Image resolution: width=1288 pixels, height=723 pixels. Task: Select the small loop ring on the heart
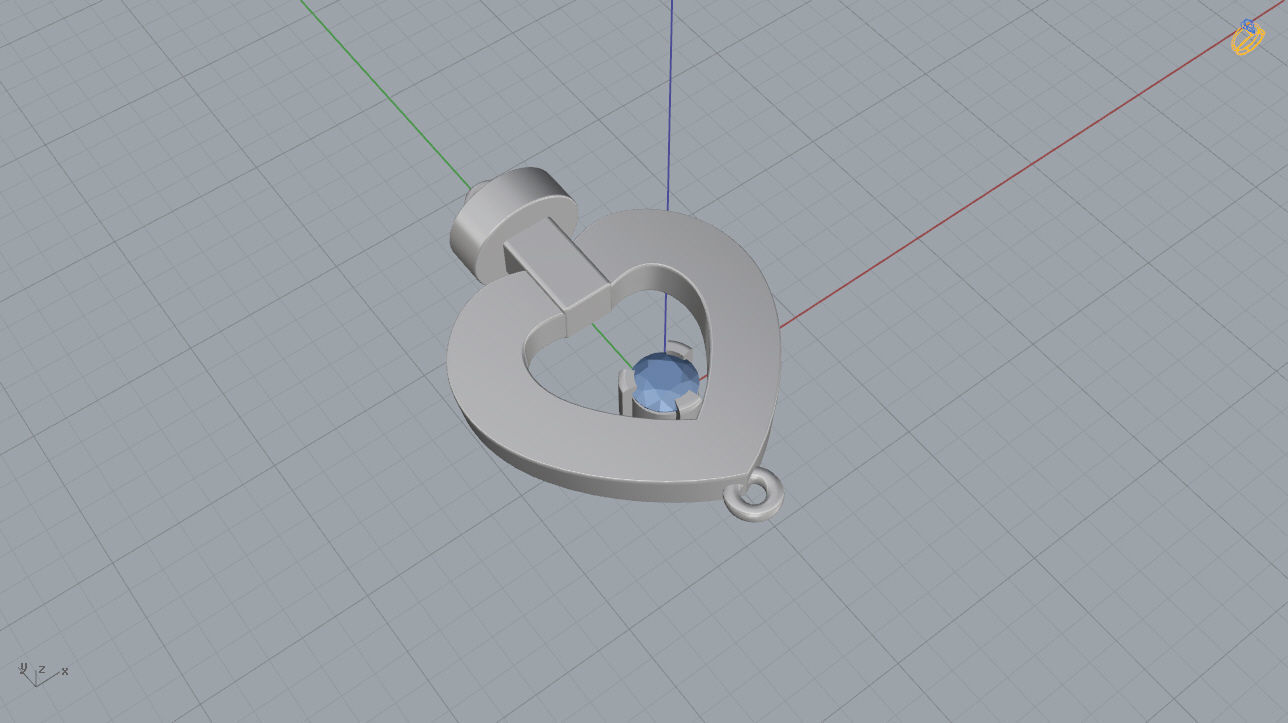pos(753,496)
